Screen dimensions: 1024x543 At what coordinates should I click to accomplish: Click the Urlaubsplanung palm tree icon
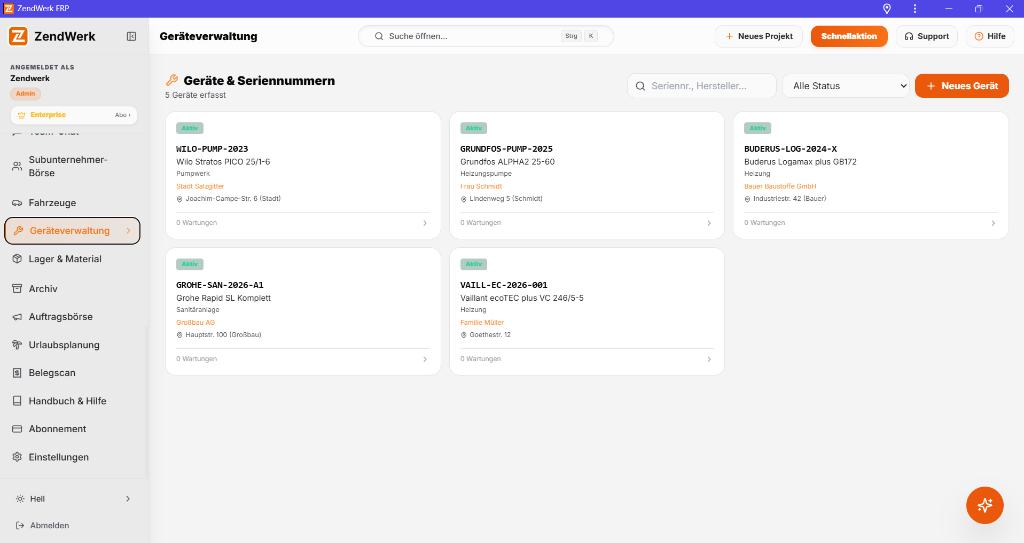coord(17,345)
